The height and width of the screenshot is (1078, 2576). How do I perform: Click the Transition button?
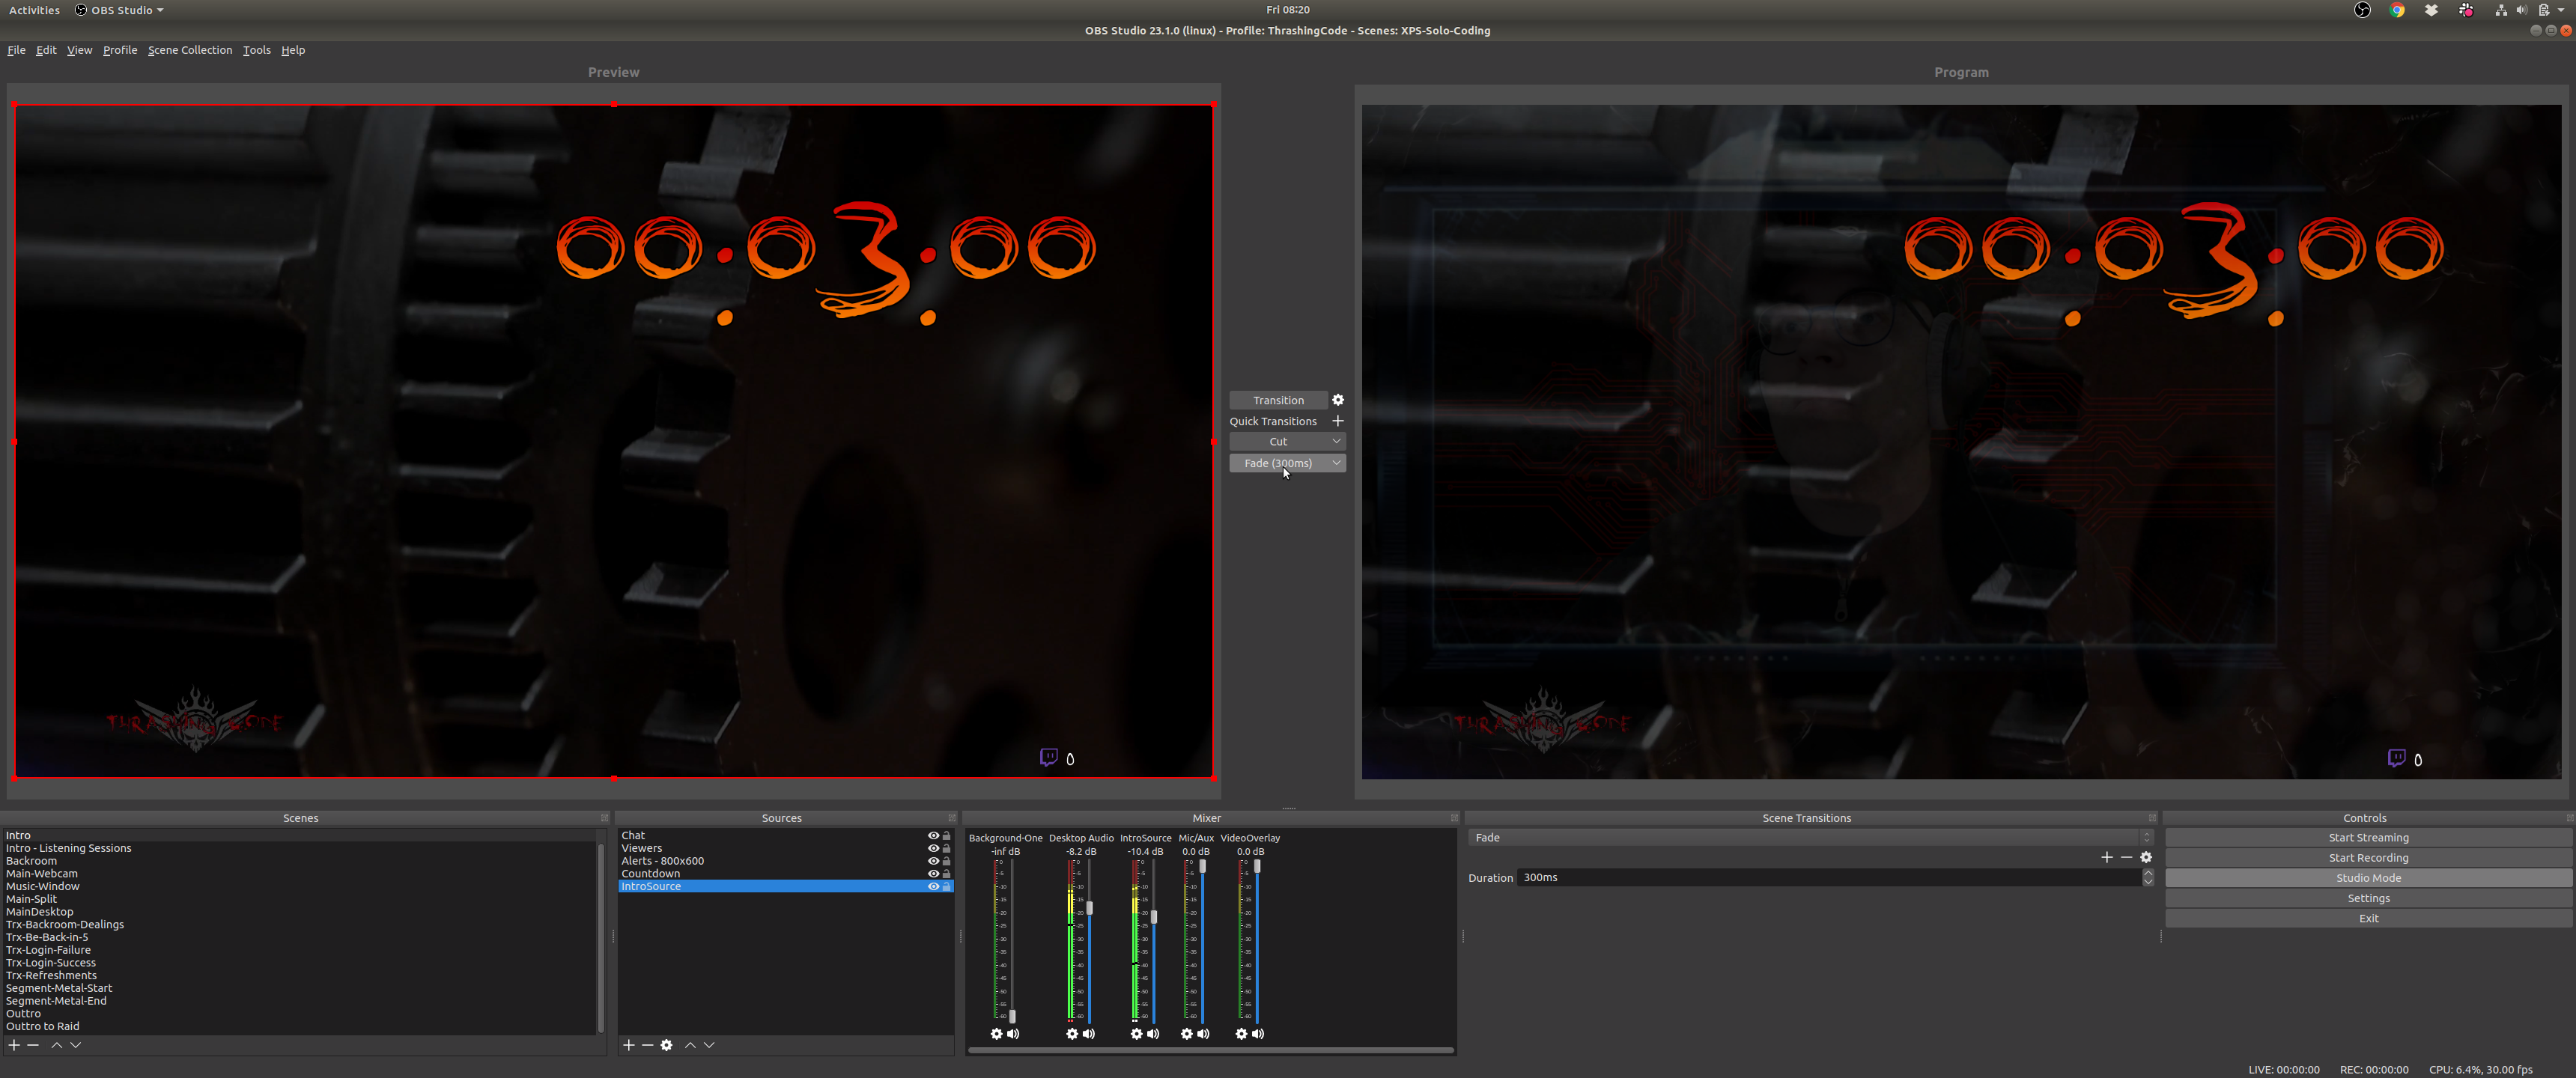point(1278,400)
